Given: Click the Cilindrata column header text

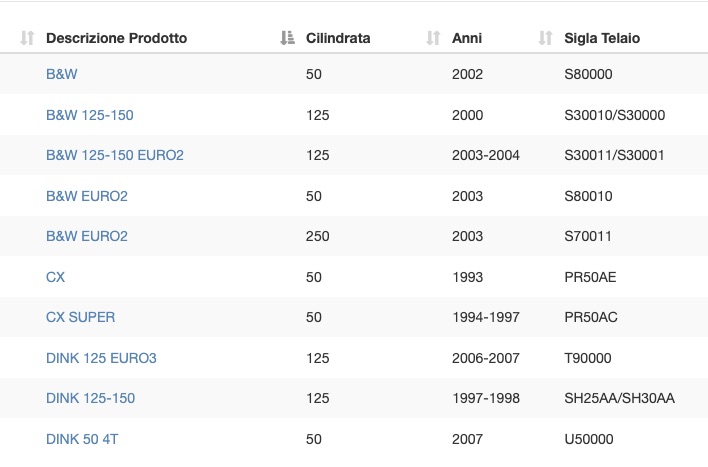Looking at the screenshot, I should (338, 38).
